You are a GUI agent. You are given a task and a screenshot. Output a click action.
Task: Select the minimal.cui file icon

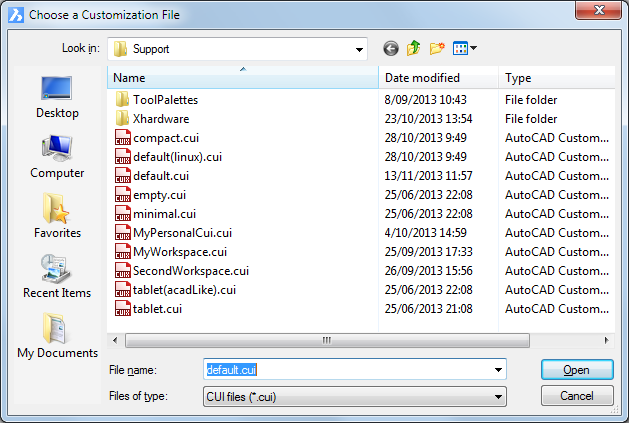click(x=122, y=214)
